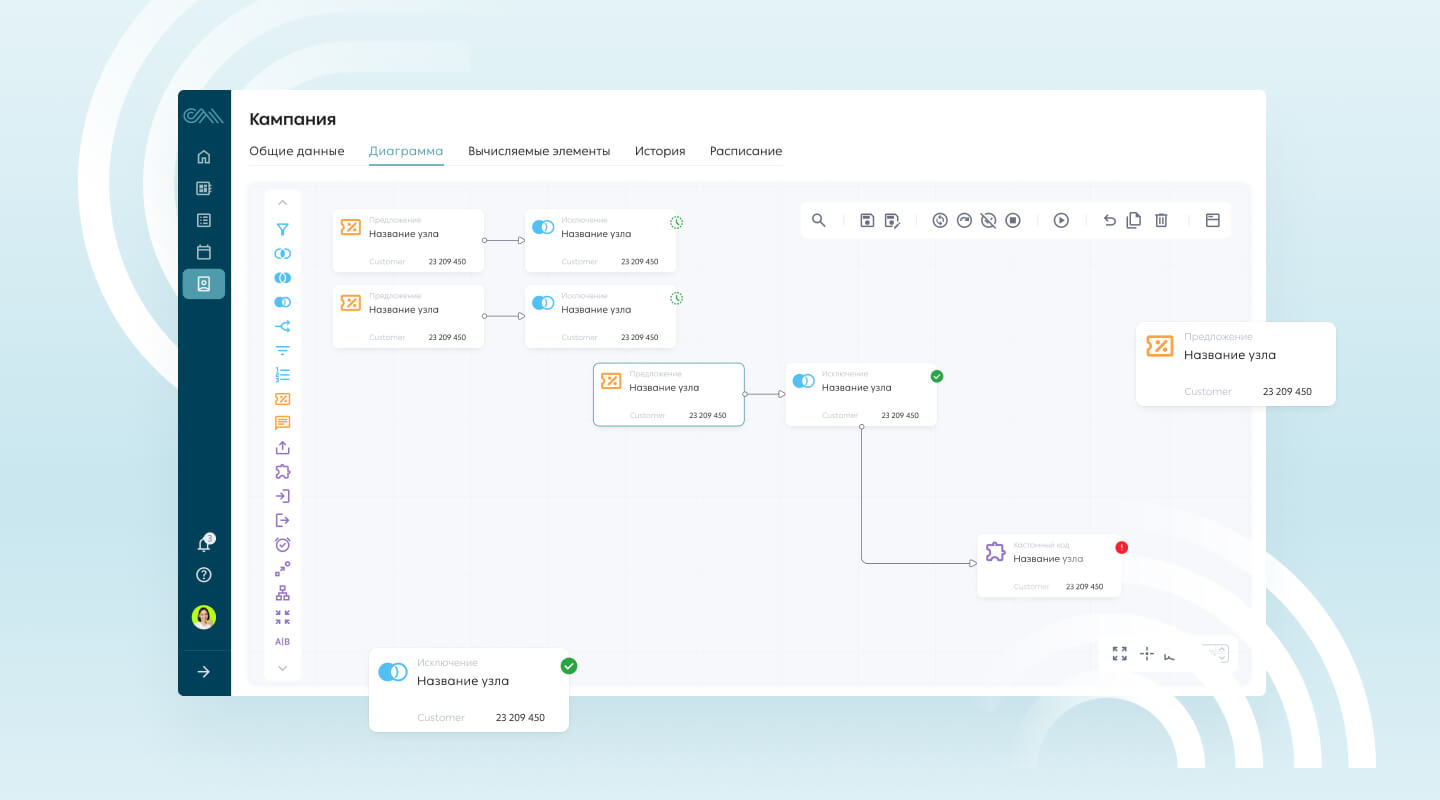The width and height of the screenshot is (1440, 800).
Task: Click the undo arrow in the toolbar
Action: point(1110,220)
